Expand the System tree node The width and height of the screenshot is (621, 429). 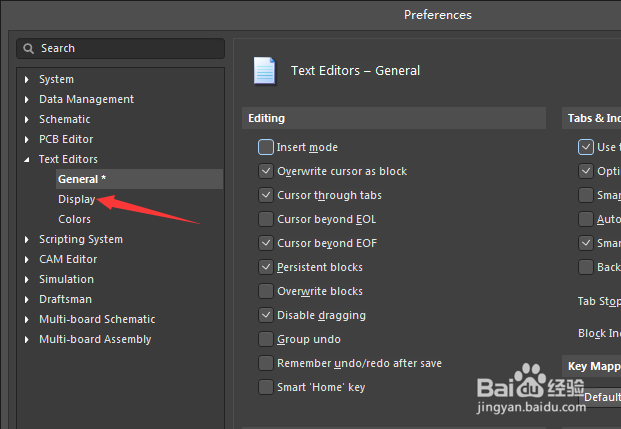pyautogui.click(x=27, y=79)
